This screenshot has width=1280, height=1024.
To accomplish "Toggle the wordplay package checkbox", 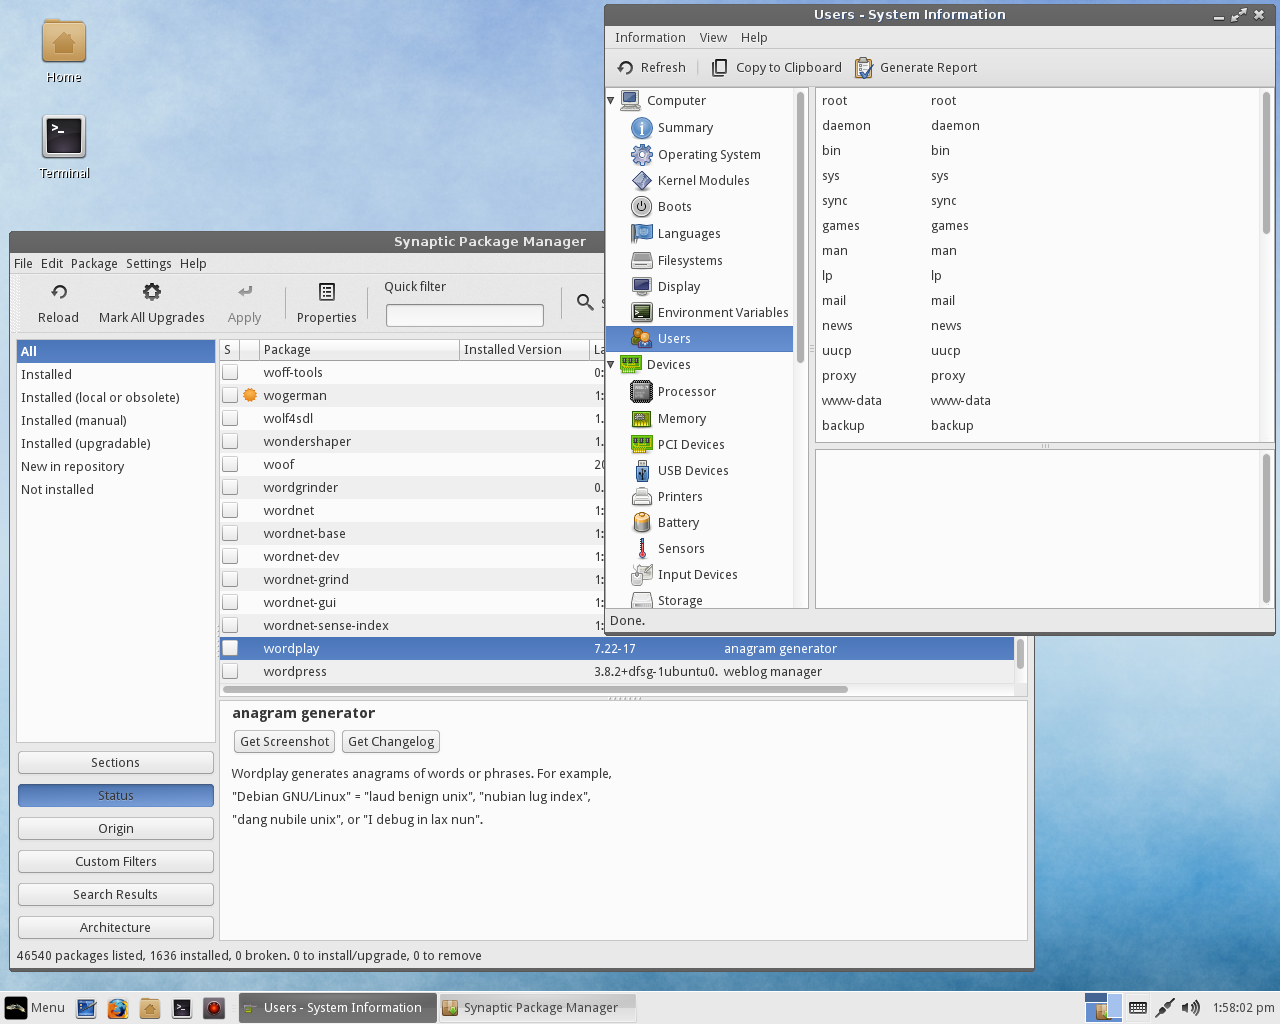I will [230, 649].
